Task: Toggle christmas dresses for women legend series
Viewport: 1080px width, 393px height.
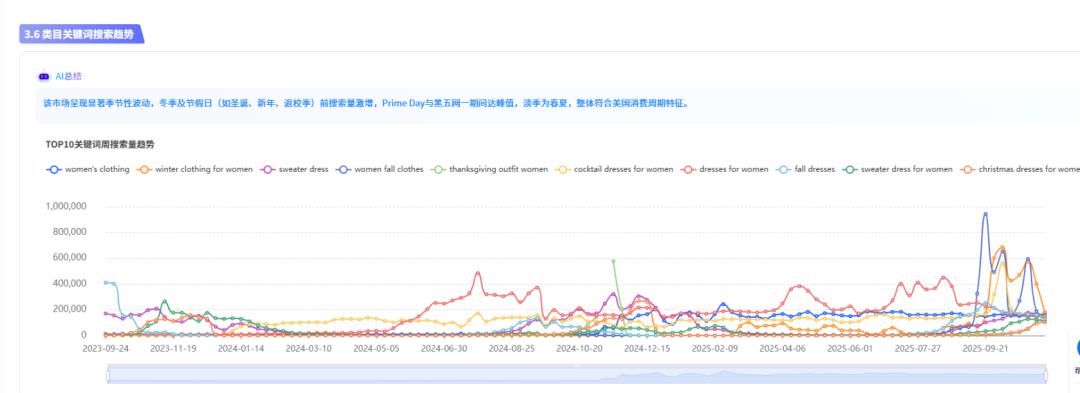Action: pos(1019,169)
